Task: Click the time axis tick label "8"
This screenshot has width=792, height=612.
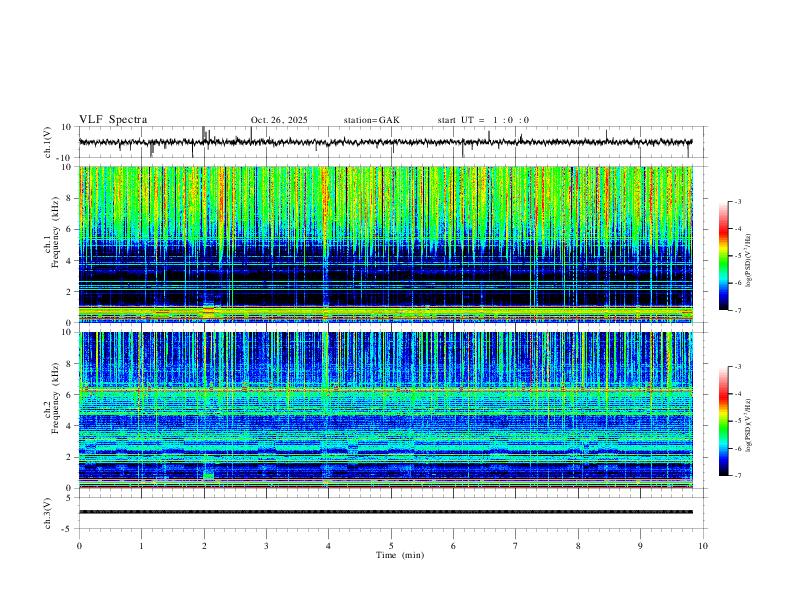Action: coord(578,546)
